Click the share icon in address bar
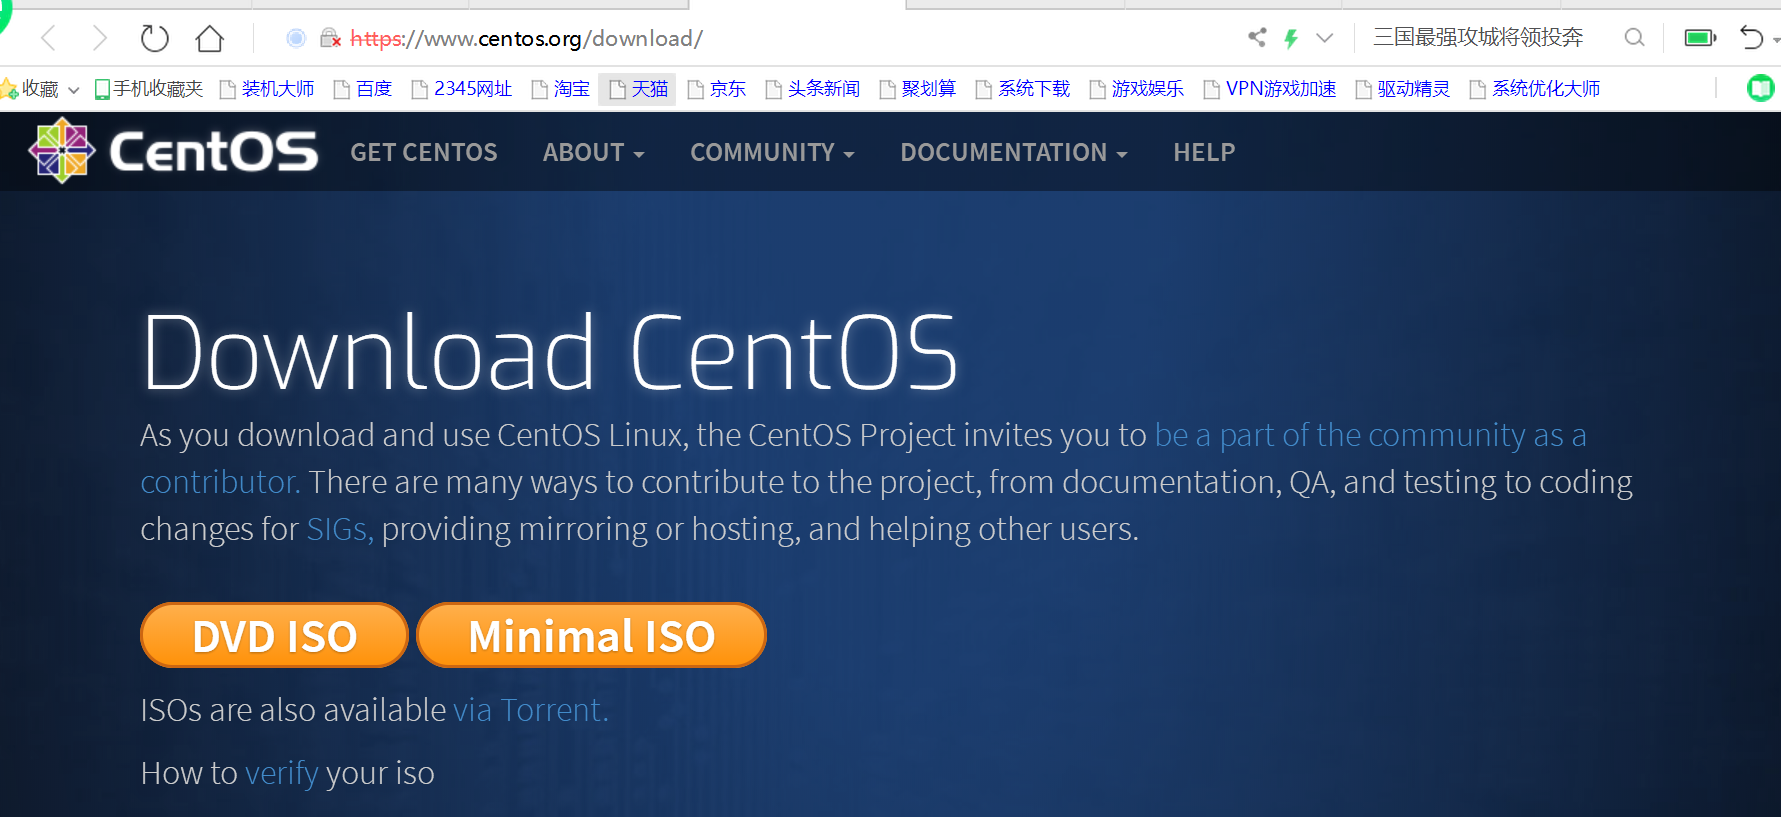1781x817 pixels. pos(1257,38)
